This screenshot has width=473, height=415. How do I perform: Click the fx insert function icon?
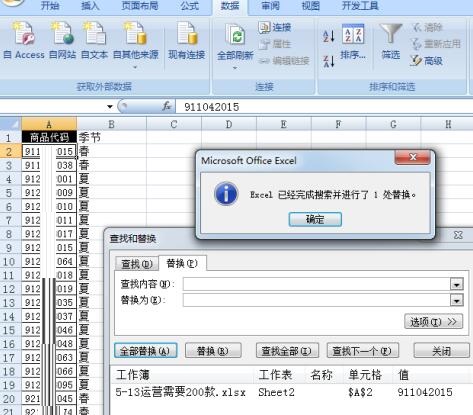click(x=167, y=107)
